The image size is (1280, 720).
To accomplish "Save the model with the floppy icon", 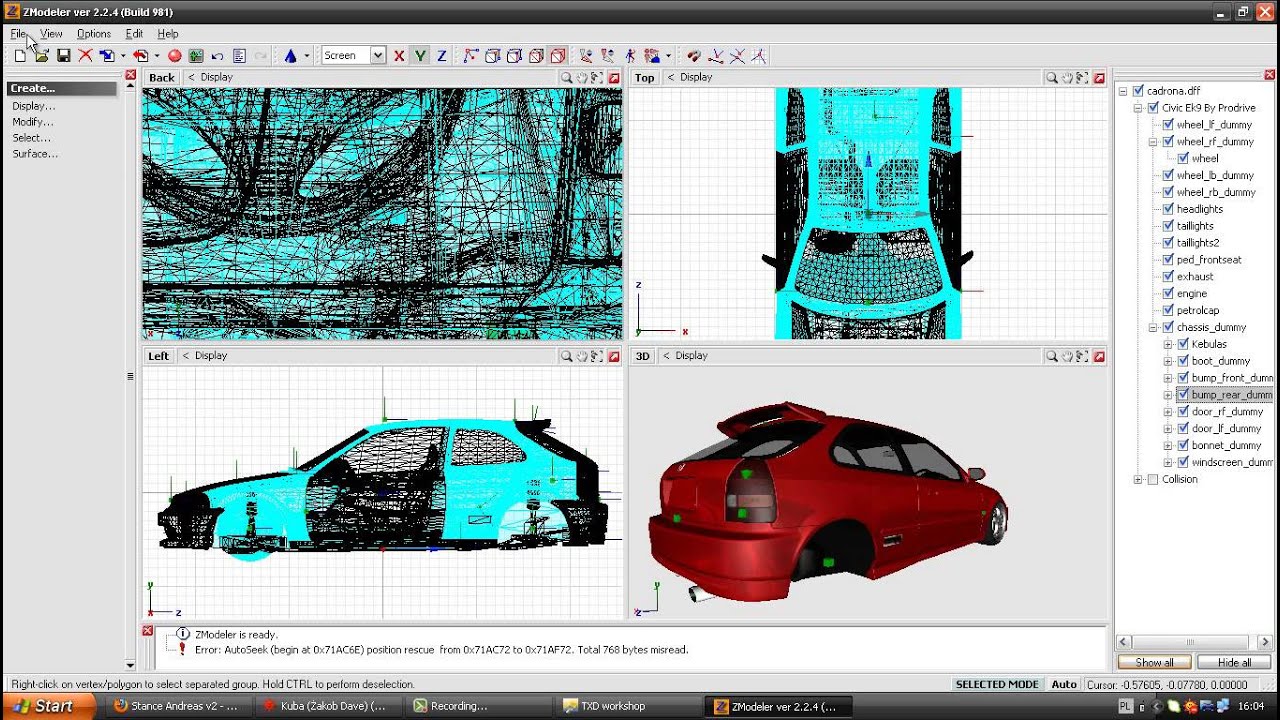I will [x=63, y=56].
